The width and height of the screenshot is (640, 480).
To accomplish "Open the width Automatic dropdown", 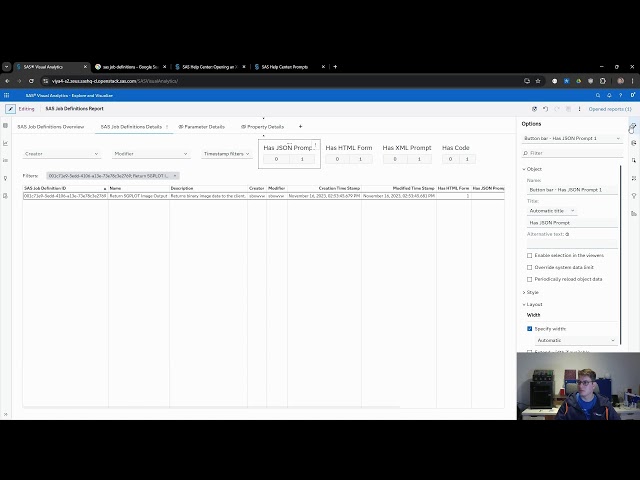I will tap(576, 340).
